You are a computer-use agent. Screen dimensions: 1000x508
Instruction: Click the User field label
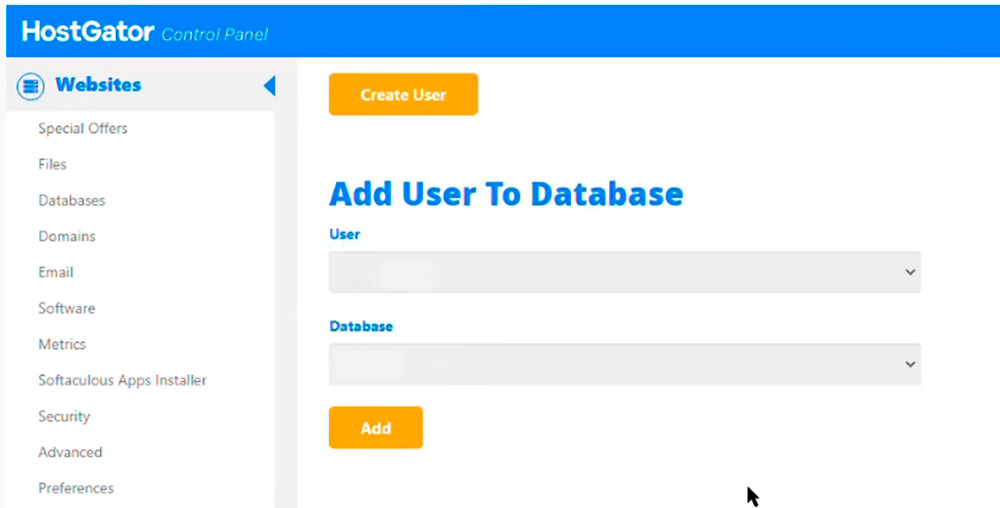point(344,234)
